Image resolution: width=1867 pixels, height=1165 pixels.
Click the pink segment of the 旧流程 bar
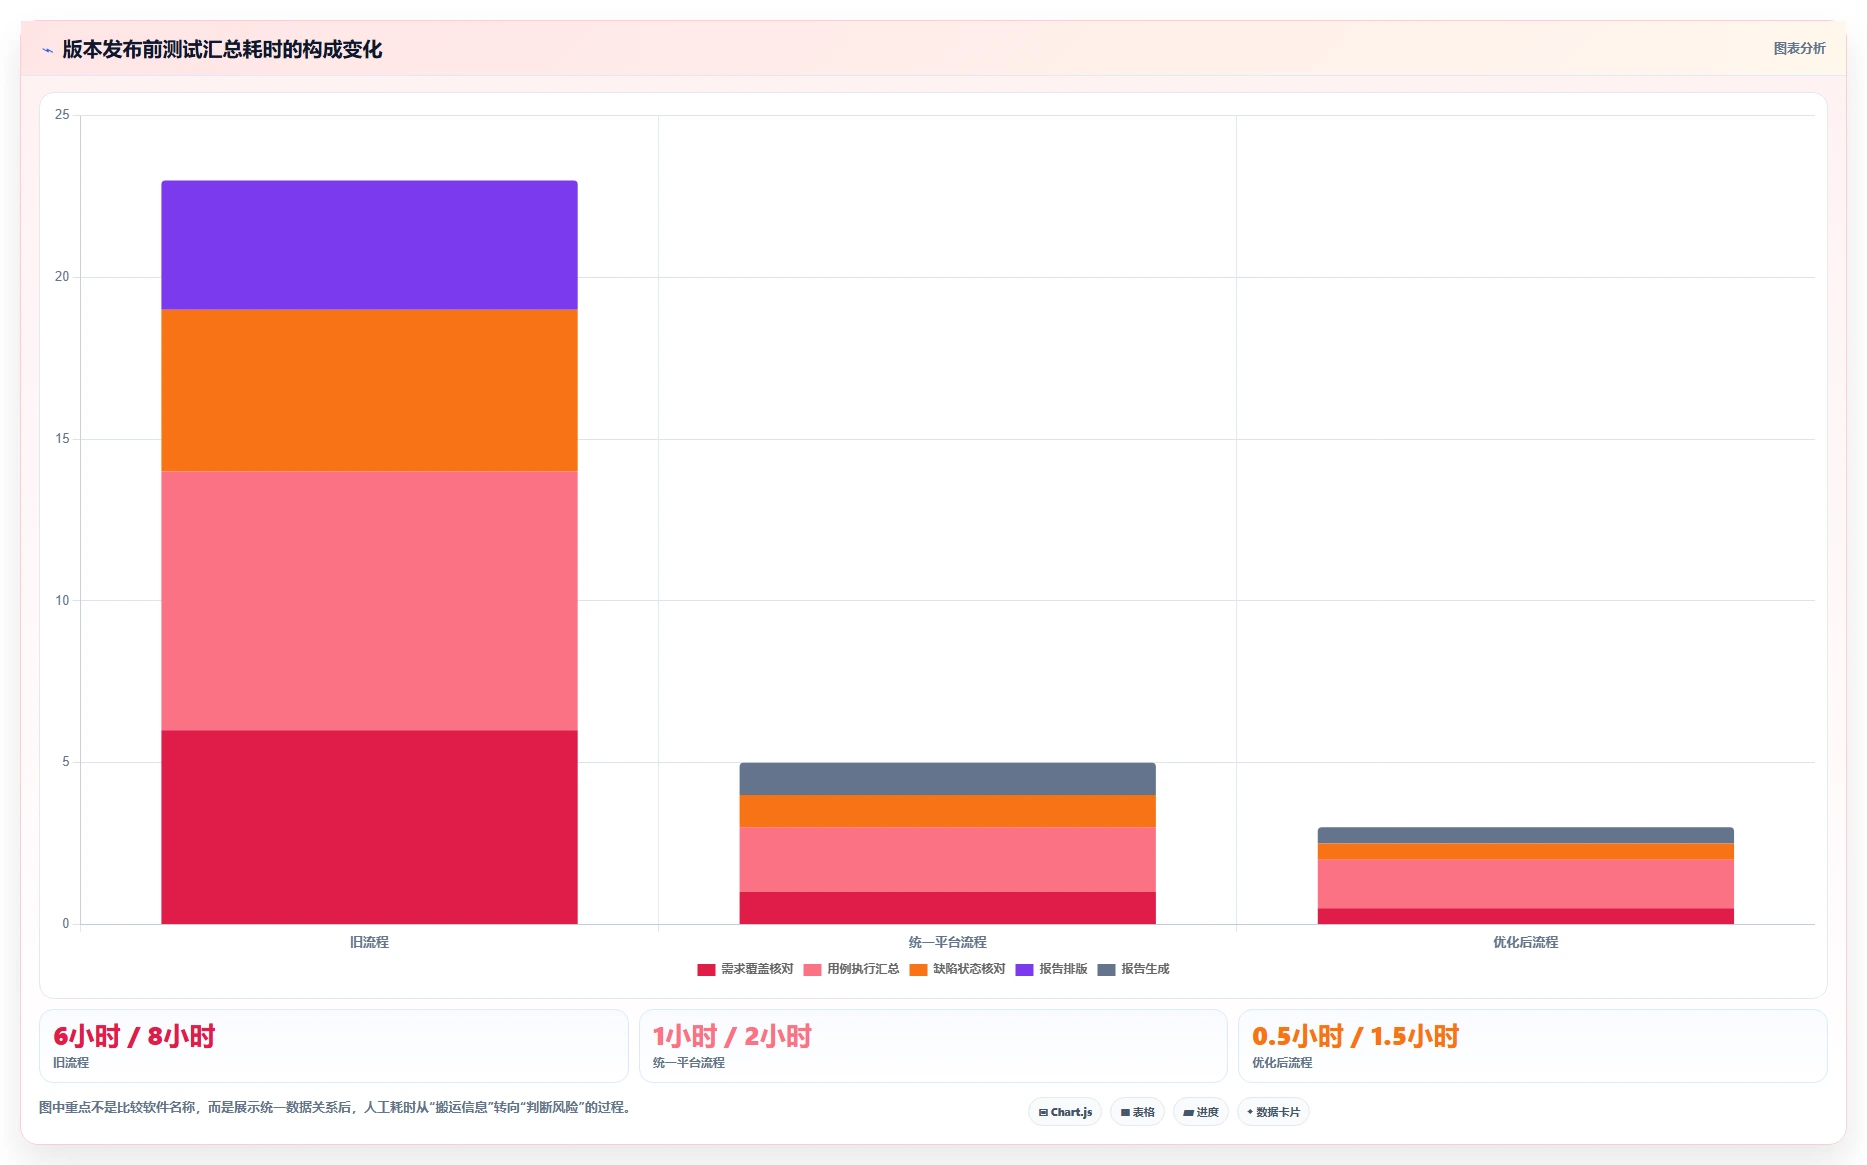point(369,600)
